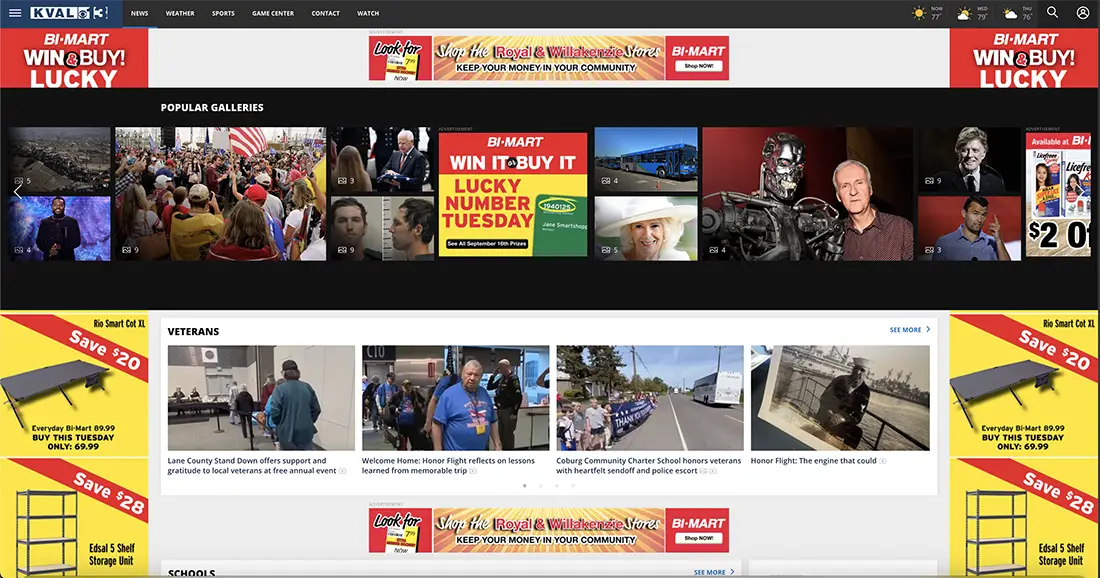Open the hamburger menu icon
This screenshot has height=578, width=1100.
[x=15, y=13]
